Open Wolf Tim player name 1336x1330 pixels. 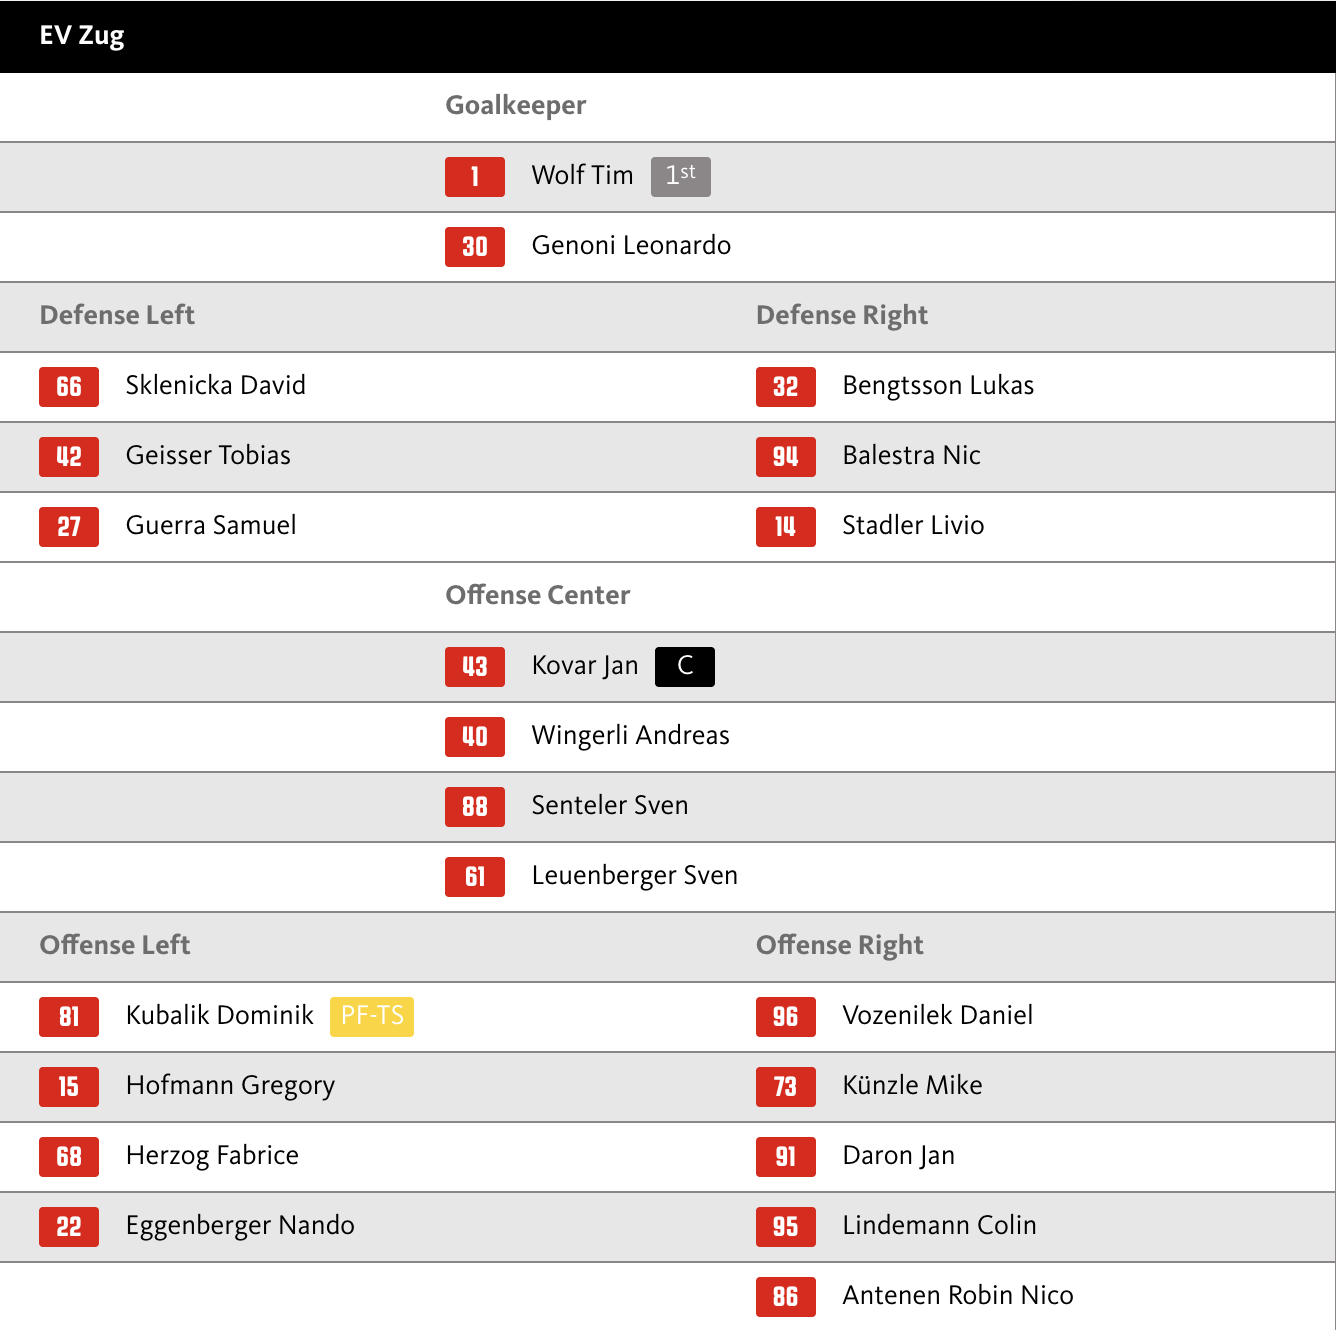(582, 176)
